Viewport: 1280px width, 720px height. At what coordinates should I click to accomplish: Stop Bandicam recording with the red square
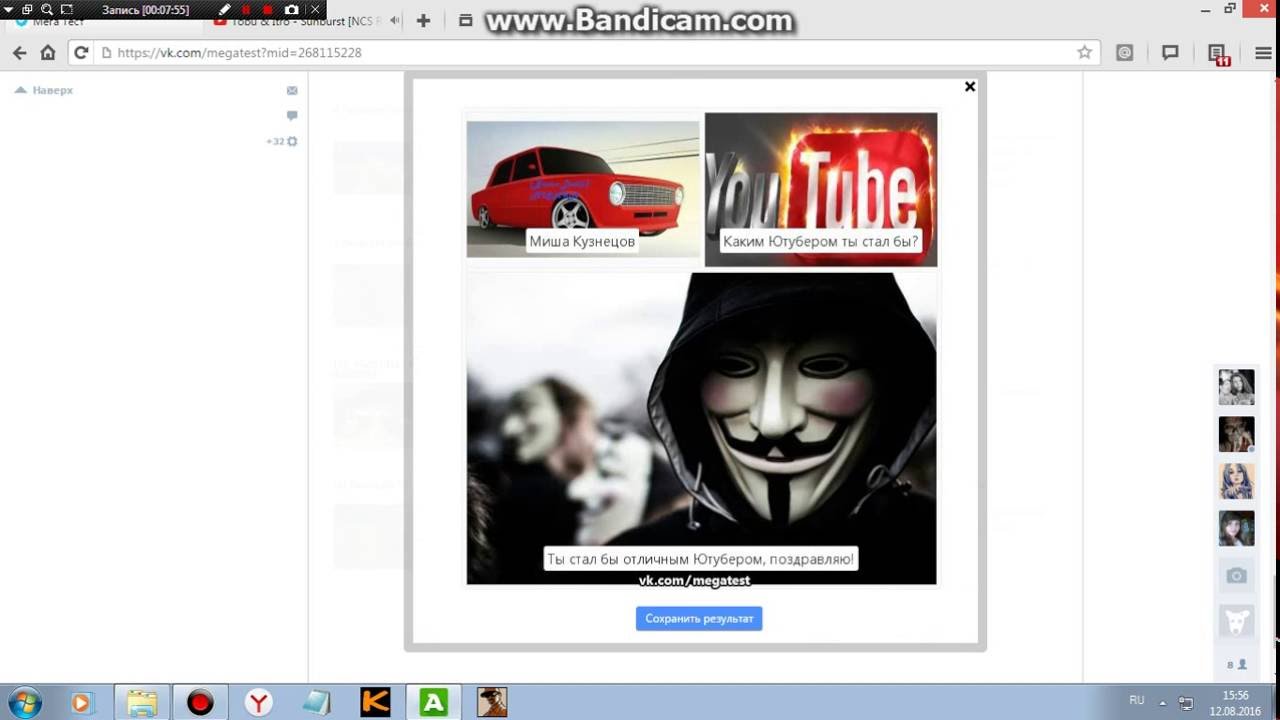pyautogui.click(x=268, y=9)
